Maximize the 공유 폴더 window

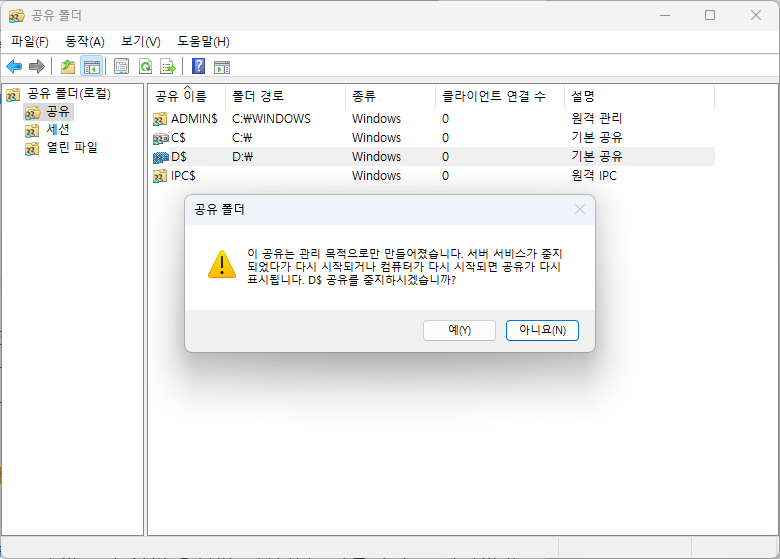click(710, 15)
